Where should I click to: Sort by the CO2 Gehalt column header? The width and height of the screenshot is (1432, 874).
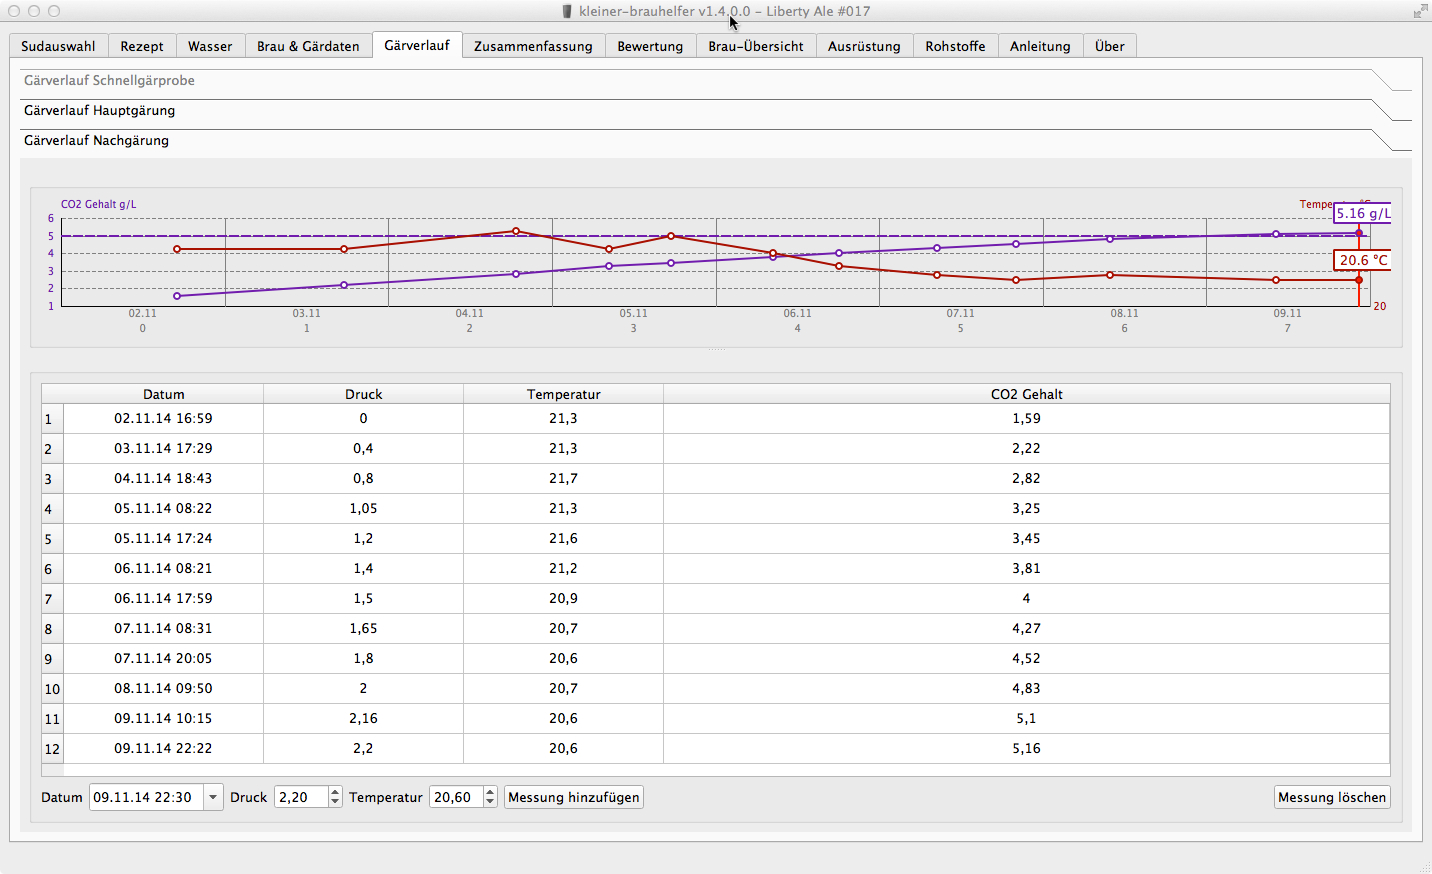[1026, 394]
